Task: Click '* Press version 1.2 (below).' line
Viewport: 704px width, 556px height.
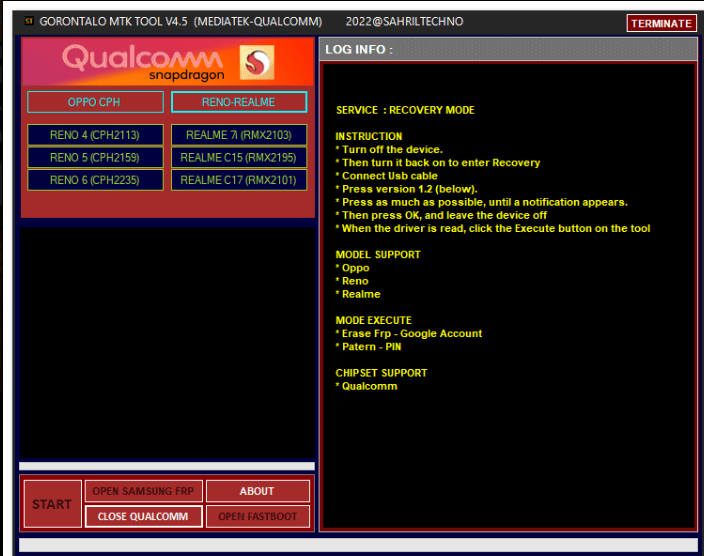Action: [x=406, y=189]
